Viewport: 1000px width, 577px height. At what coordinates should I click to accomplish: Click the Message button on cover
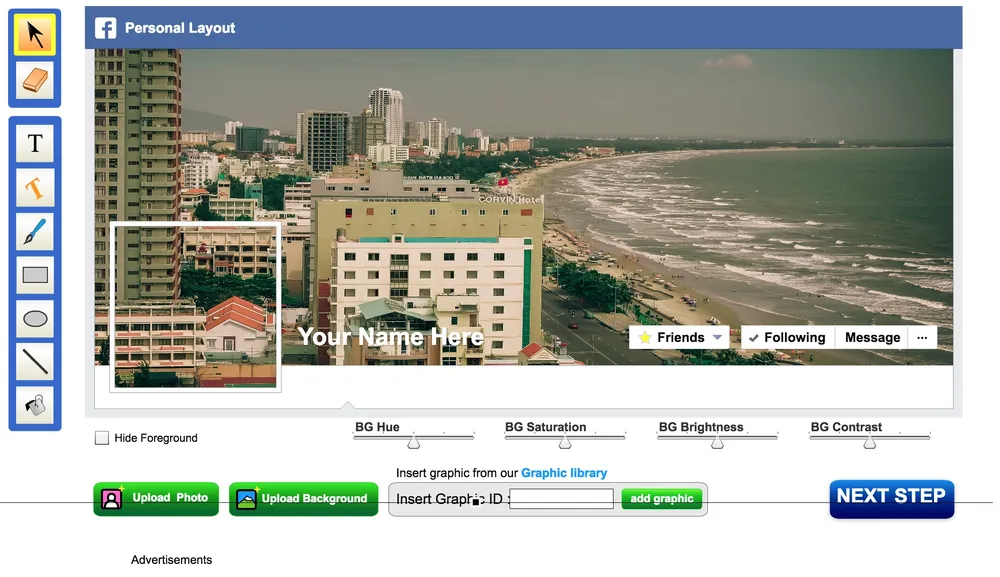click(x=872, y=337)
